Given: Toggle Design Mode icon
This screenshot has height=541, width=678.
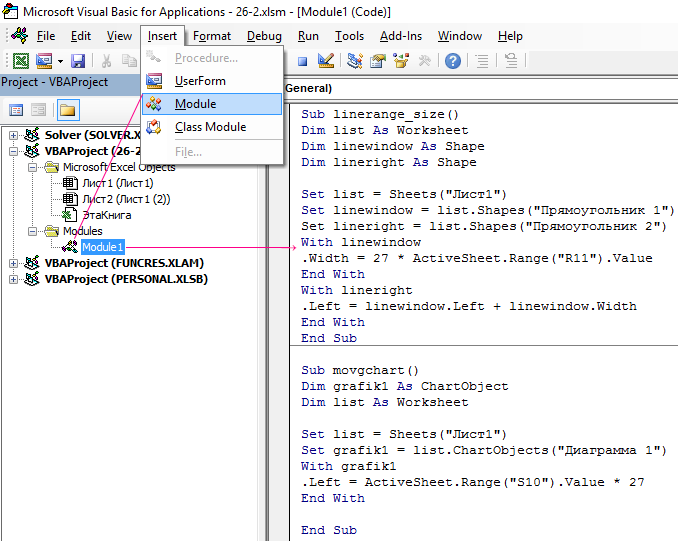Looking at the screenshot, I should (x=326, y=61).
